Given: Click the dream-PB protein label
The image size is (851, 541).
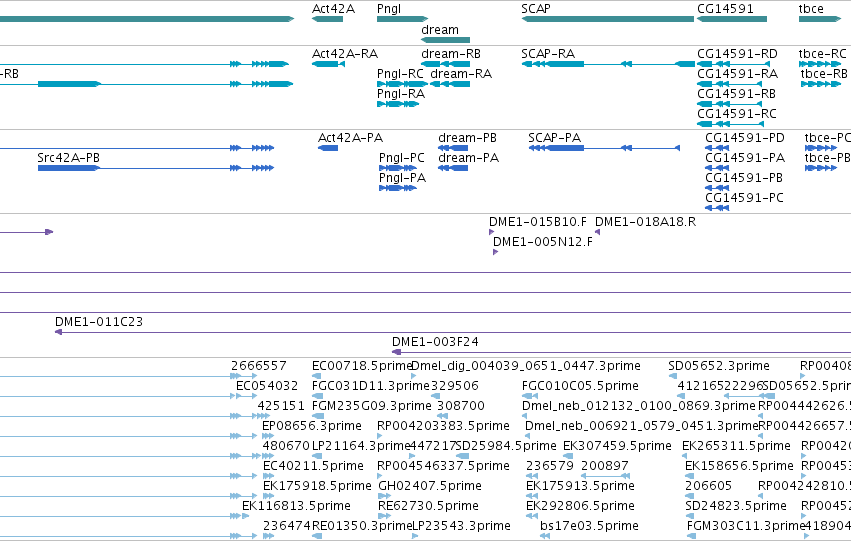Looking at the screenshot, I should [467, 138].
